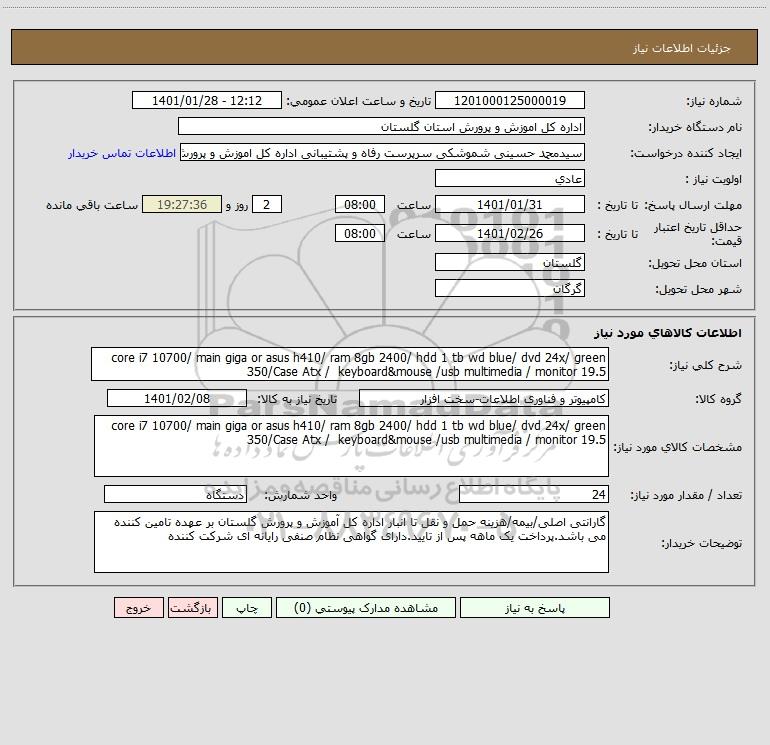The height and width of the screenshot is (745, 770).
Task: Click the buyer organization name field
Action: (x=381, y=126)
